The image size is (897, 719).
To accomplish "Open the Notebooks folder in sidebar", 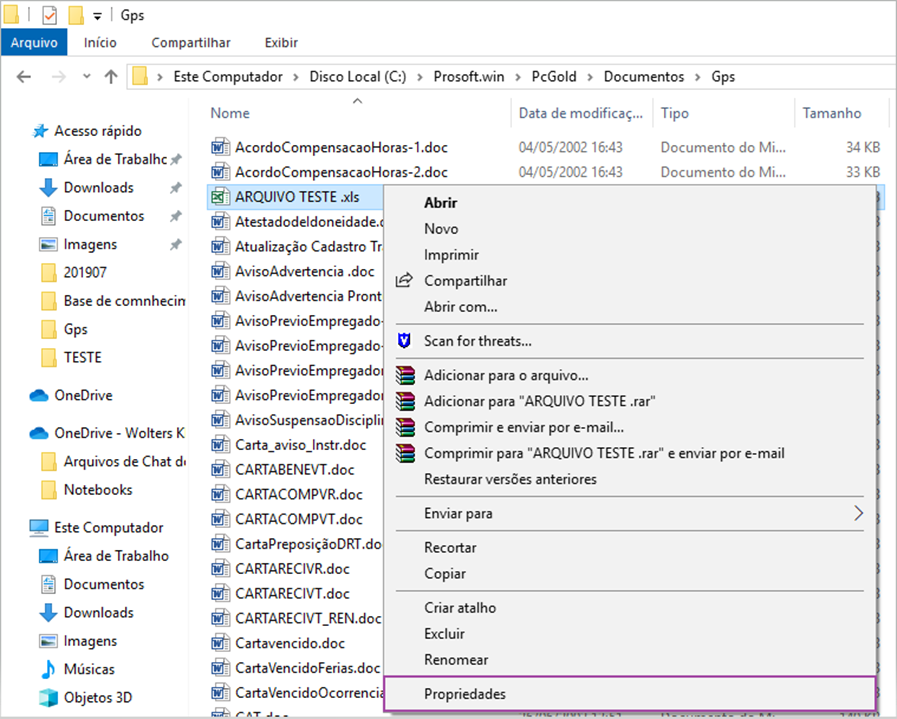I will coord(98,490).
